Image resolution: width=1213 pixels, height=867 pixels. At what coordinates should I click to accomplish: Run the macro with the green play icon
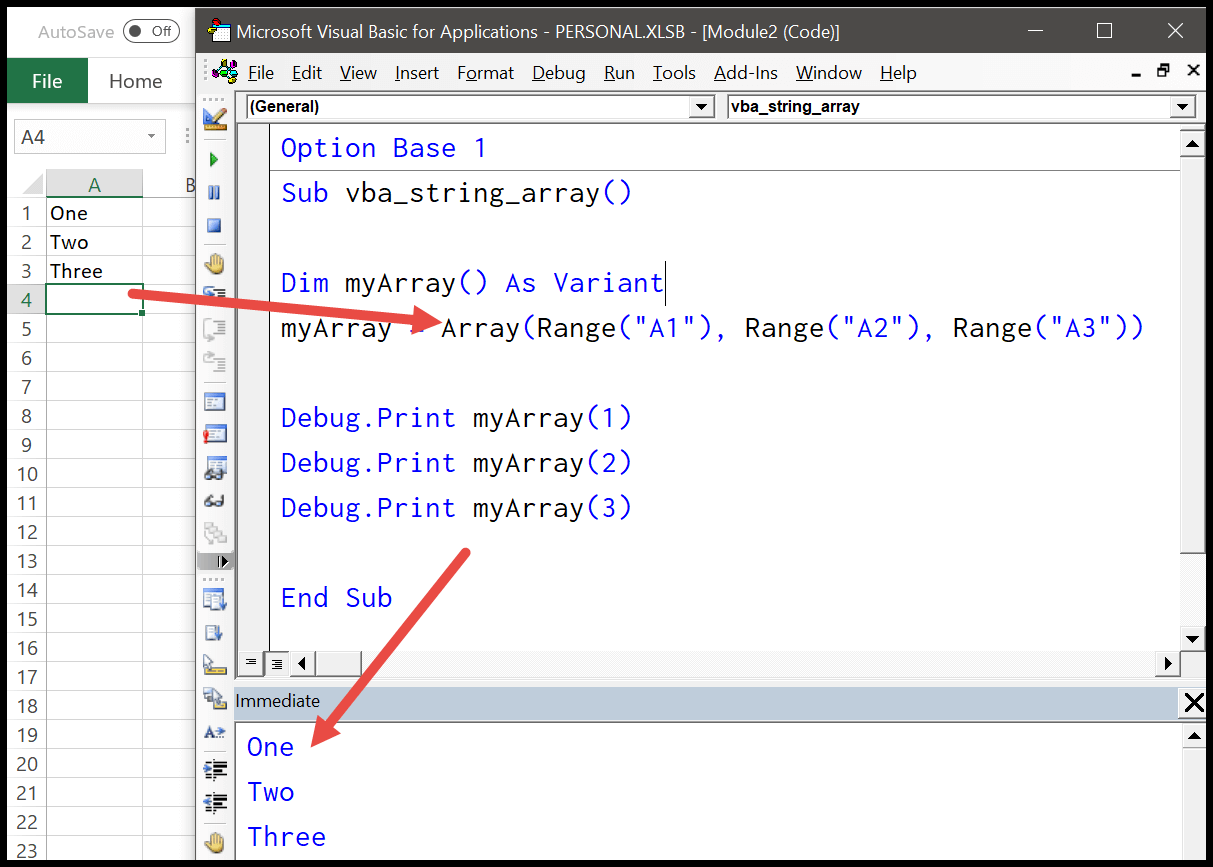click(x=214, y=160)
